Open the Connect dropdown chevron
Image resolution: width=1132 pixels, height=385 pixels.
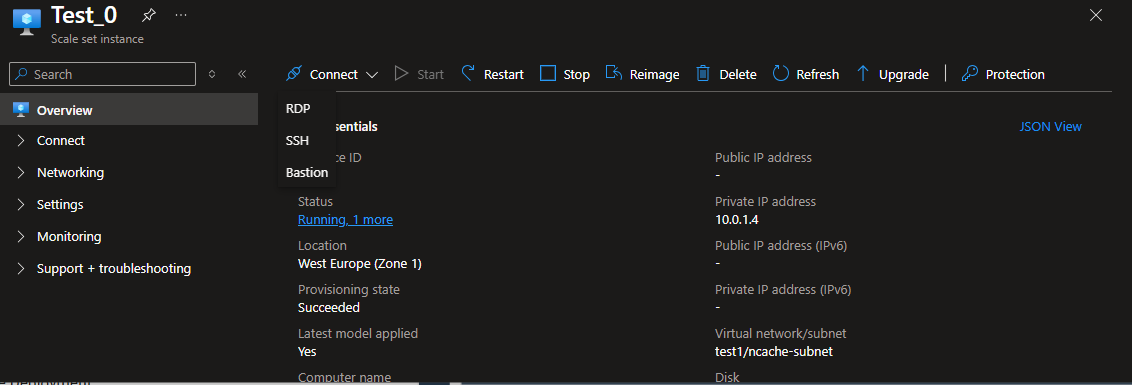pyautogui.click(x=372, y=74)
